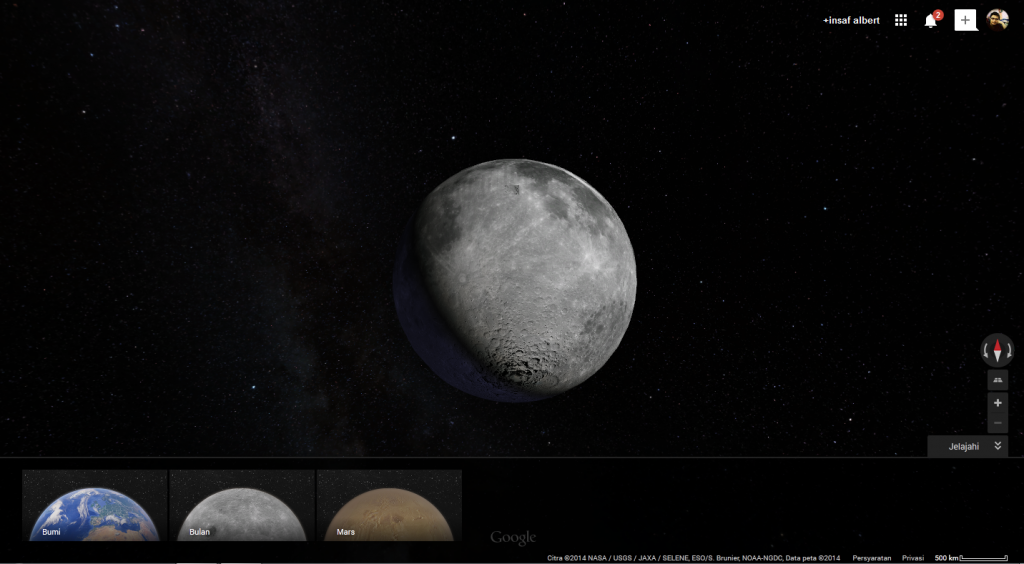Zoom out with the minus button
1024x564 pixels.
(997, 423)
